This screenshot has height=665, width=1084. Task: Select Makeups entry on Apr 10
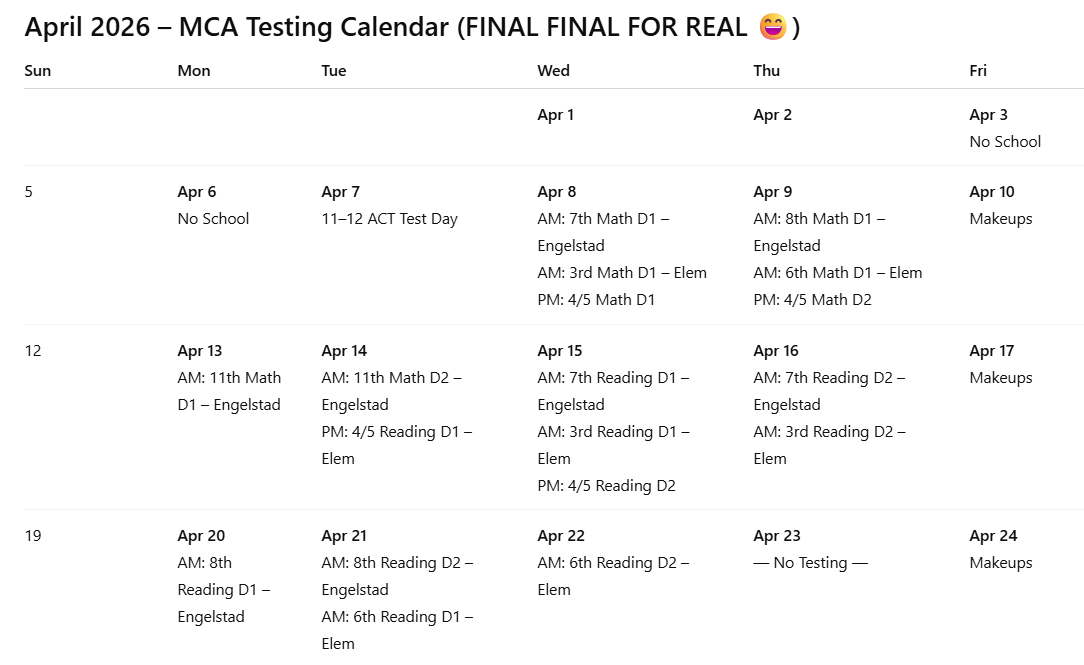click(1000, 219)
